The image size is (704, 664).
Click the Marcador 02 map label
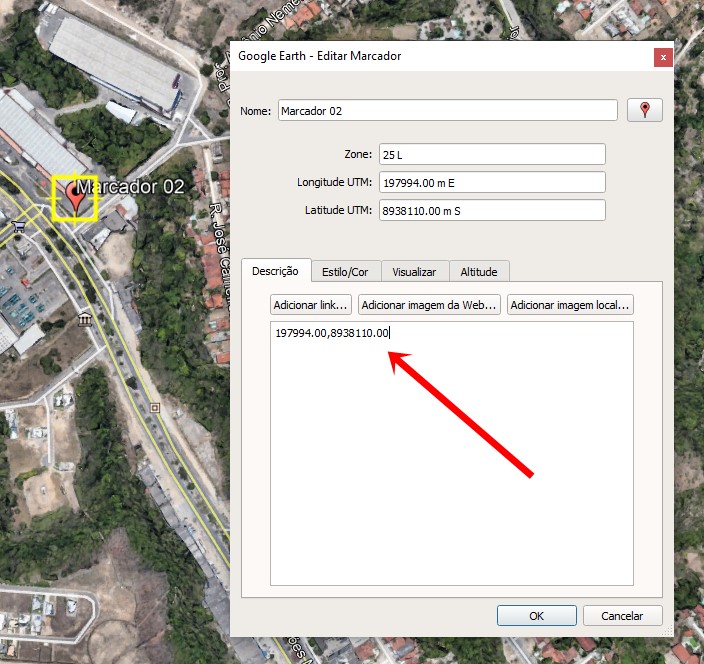point(130,187)
